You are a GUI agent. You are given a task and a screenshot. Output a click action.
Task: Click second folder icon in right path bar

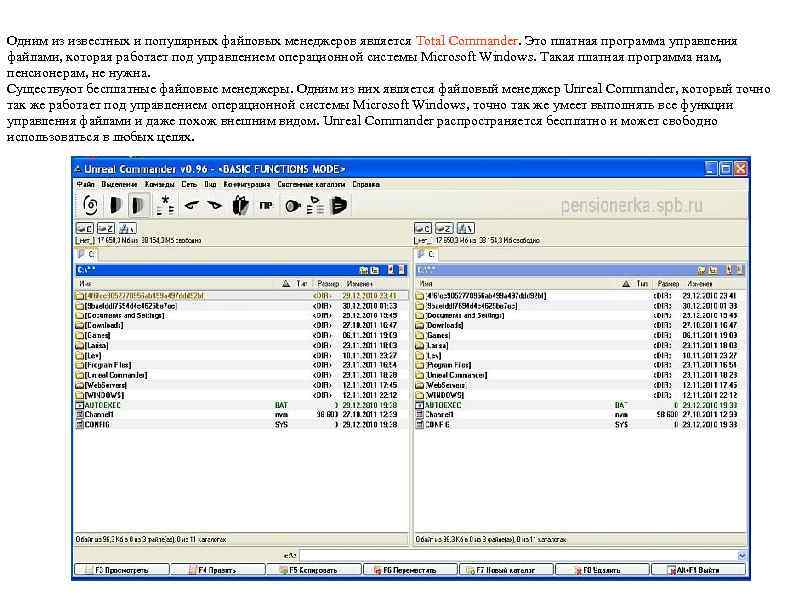point(713,270)
